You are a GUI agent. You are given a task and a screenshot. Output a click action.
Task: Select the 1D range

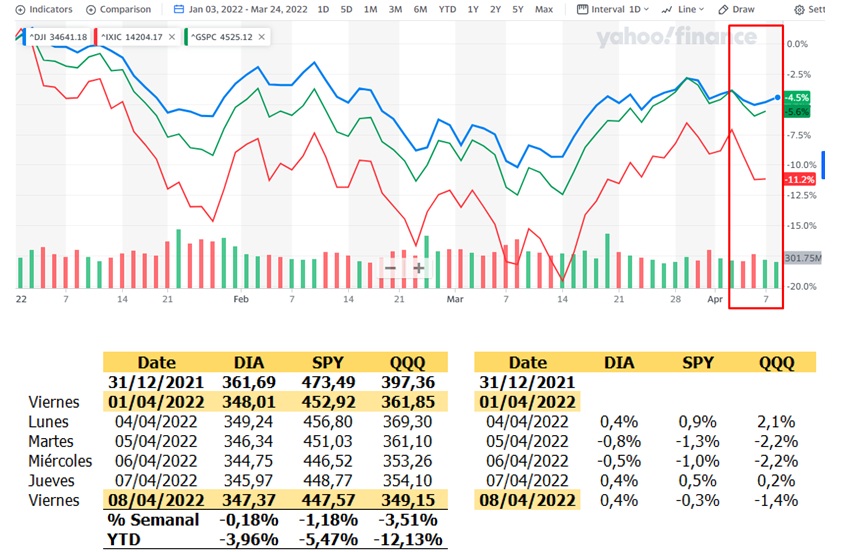[323, 9]
